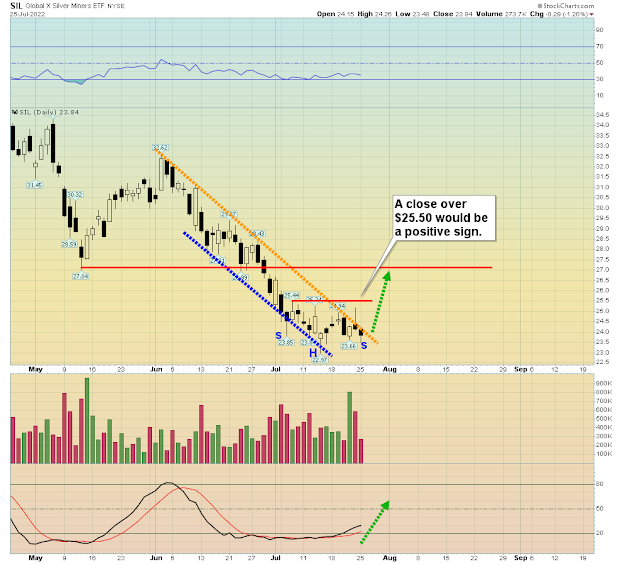Screen dimensions: 622x564
Task: Click the 900K volume axis label
Action: point(603,383)
